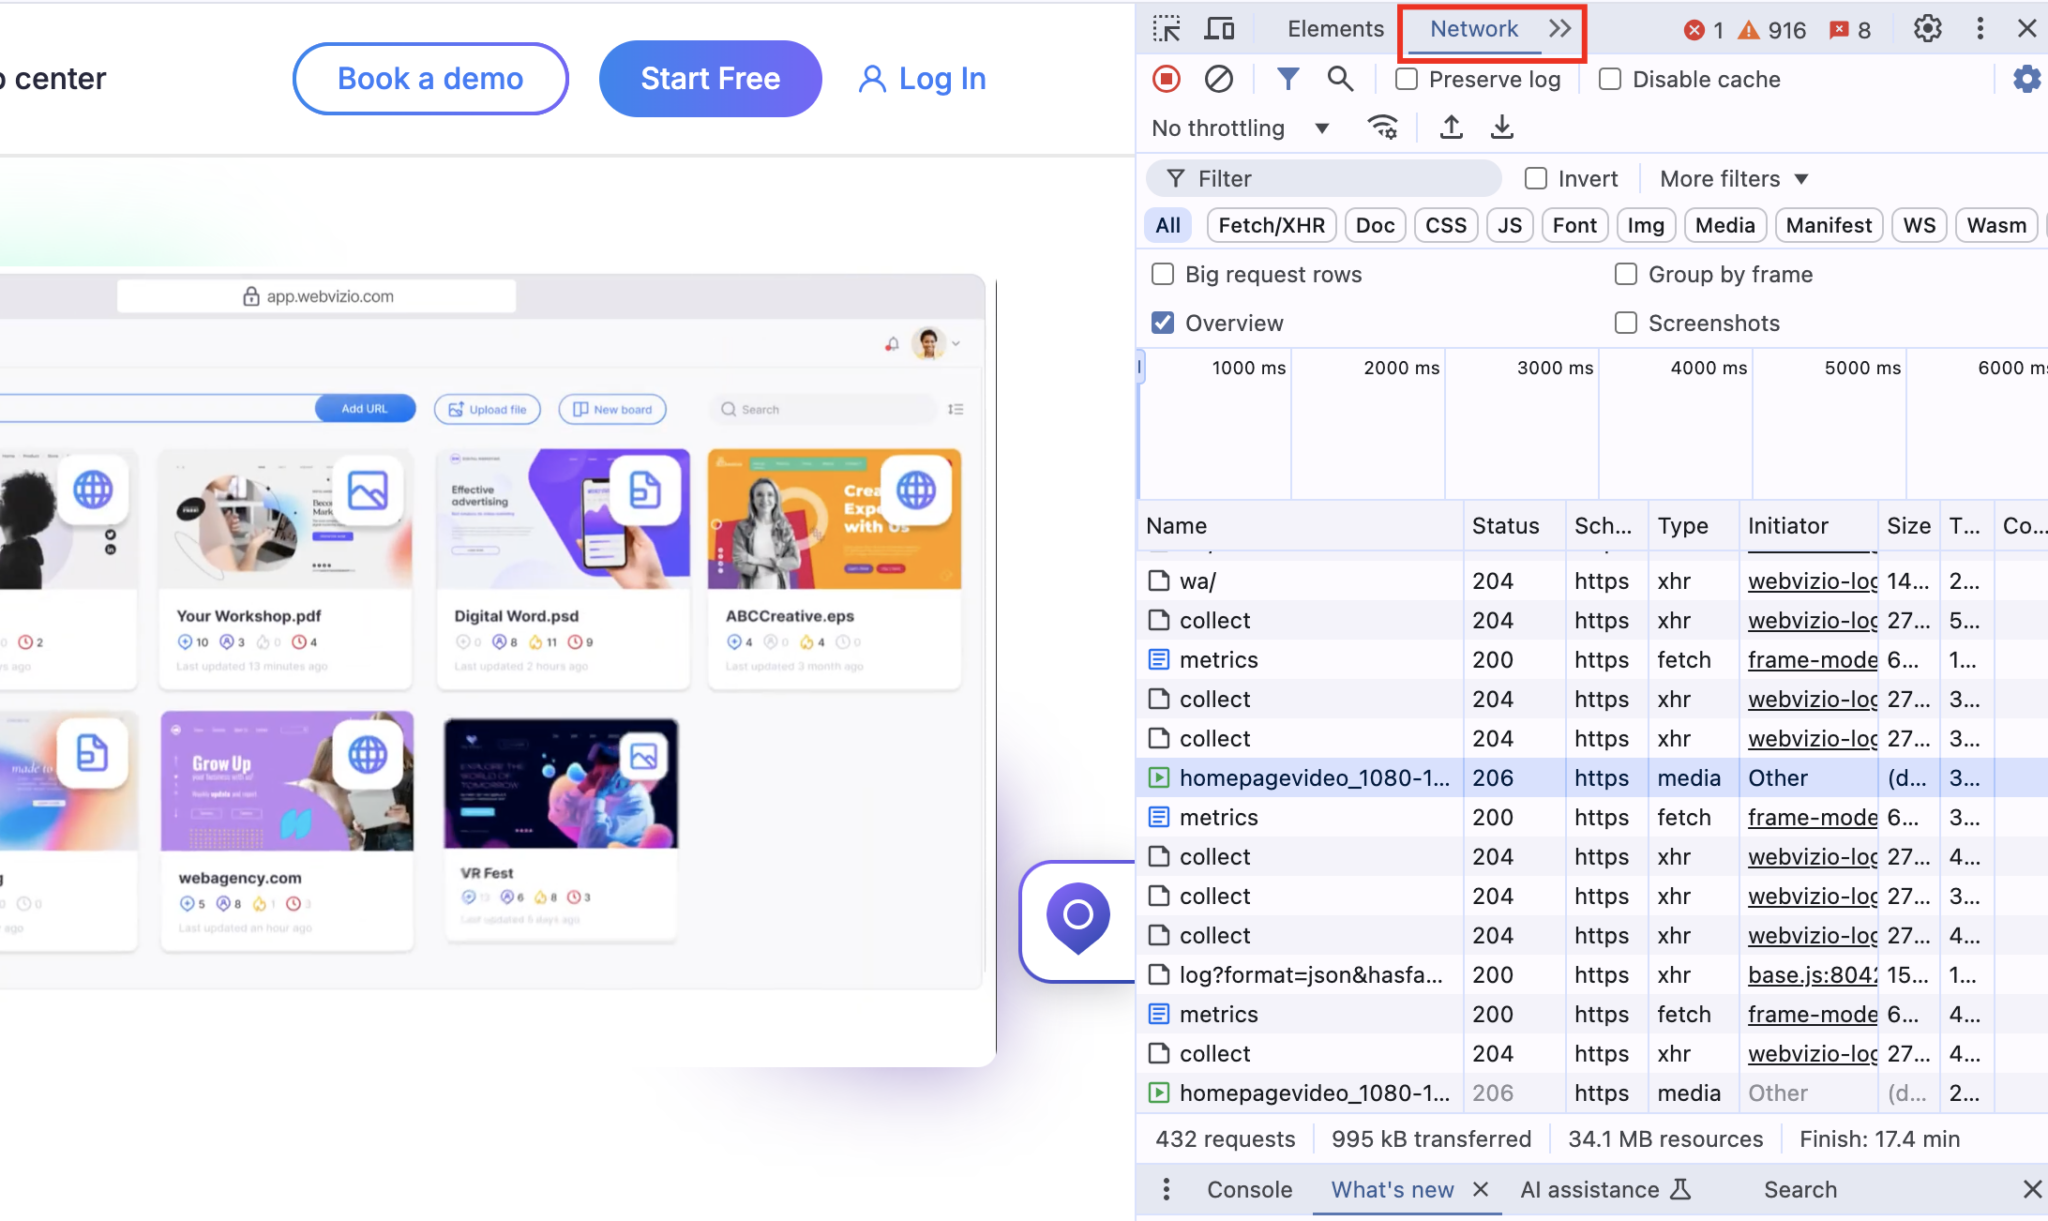
Task: Export the network log as HAR
Action: pyautogui.click(x=1501, y=127)
